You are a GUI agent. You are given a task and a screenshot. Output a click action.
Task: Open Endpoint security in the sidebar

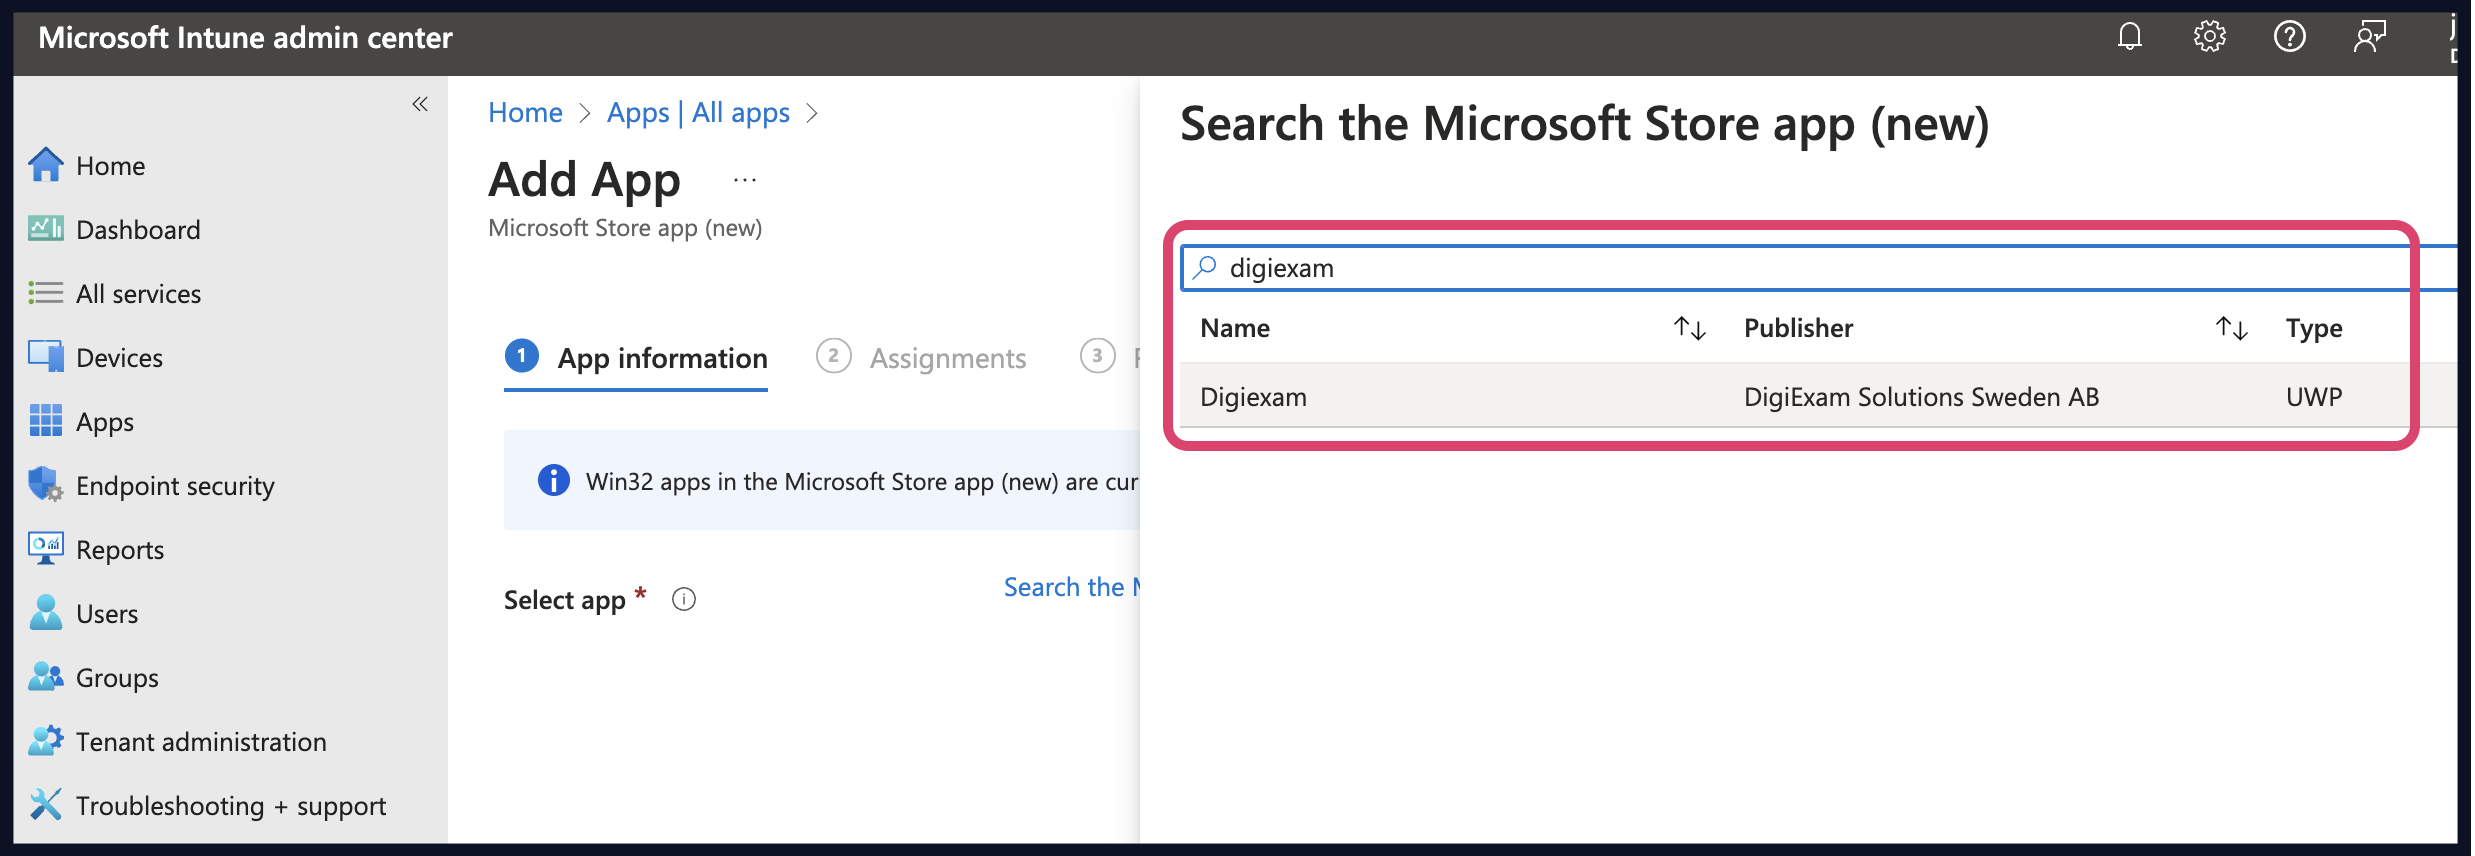[x=175, y=486]
